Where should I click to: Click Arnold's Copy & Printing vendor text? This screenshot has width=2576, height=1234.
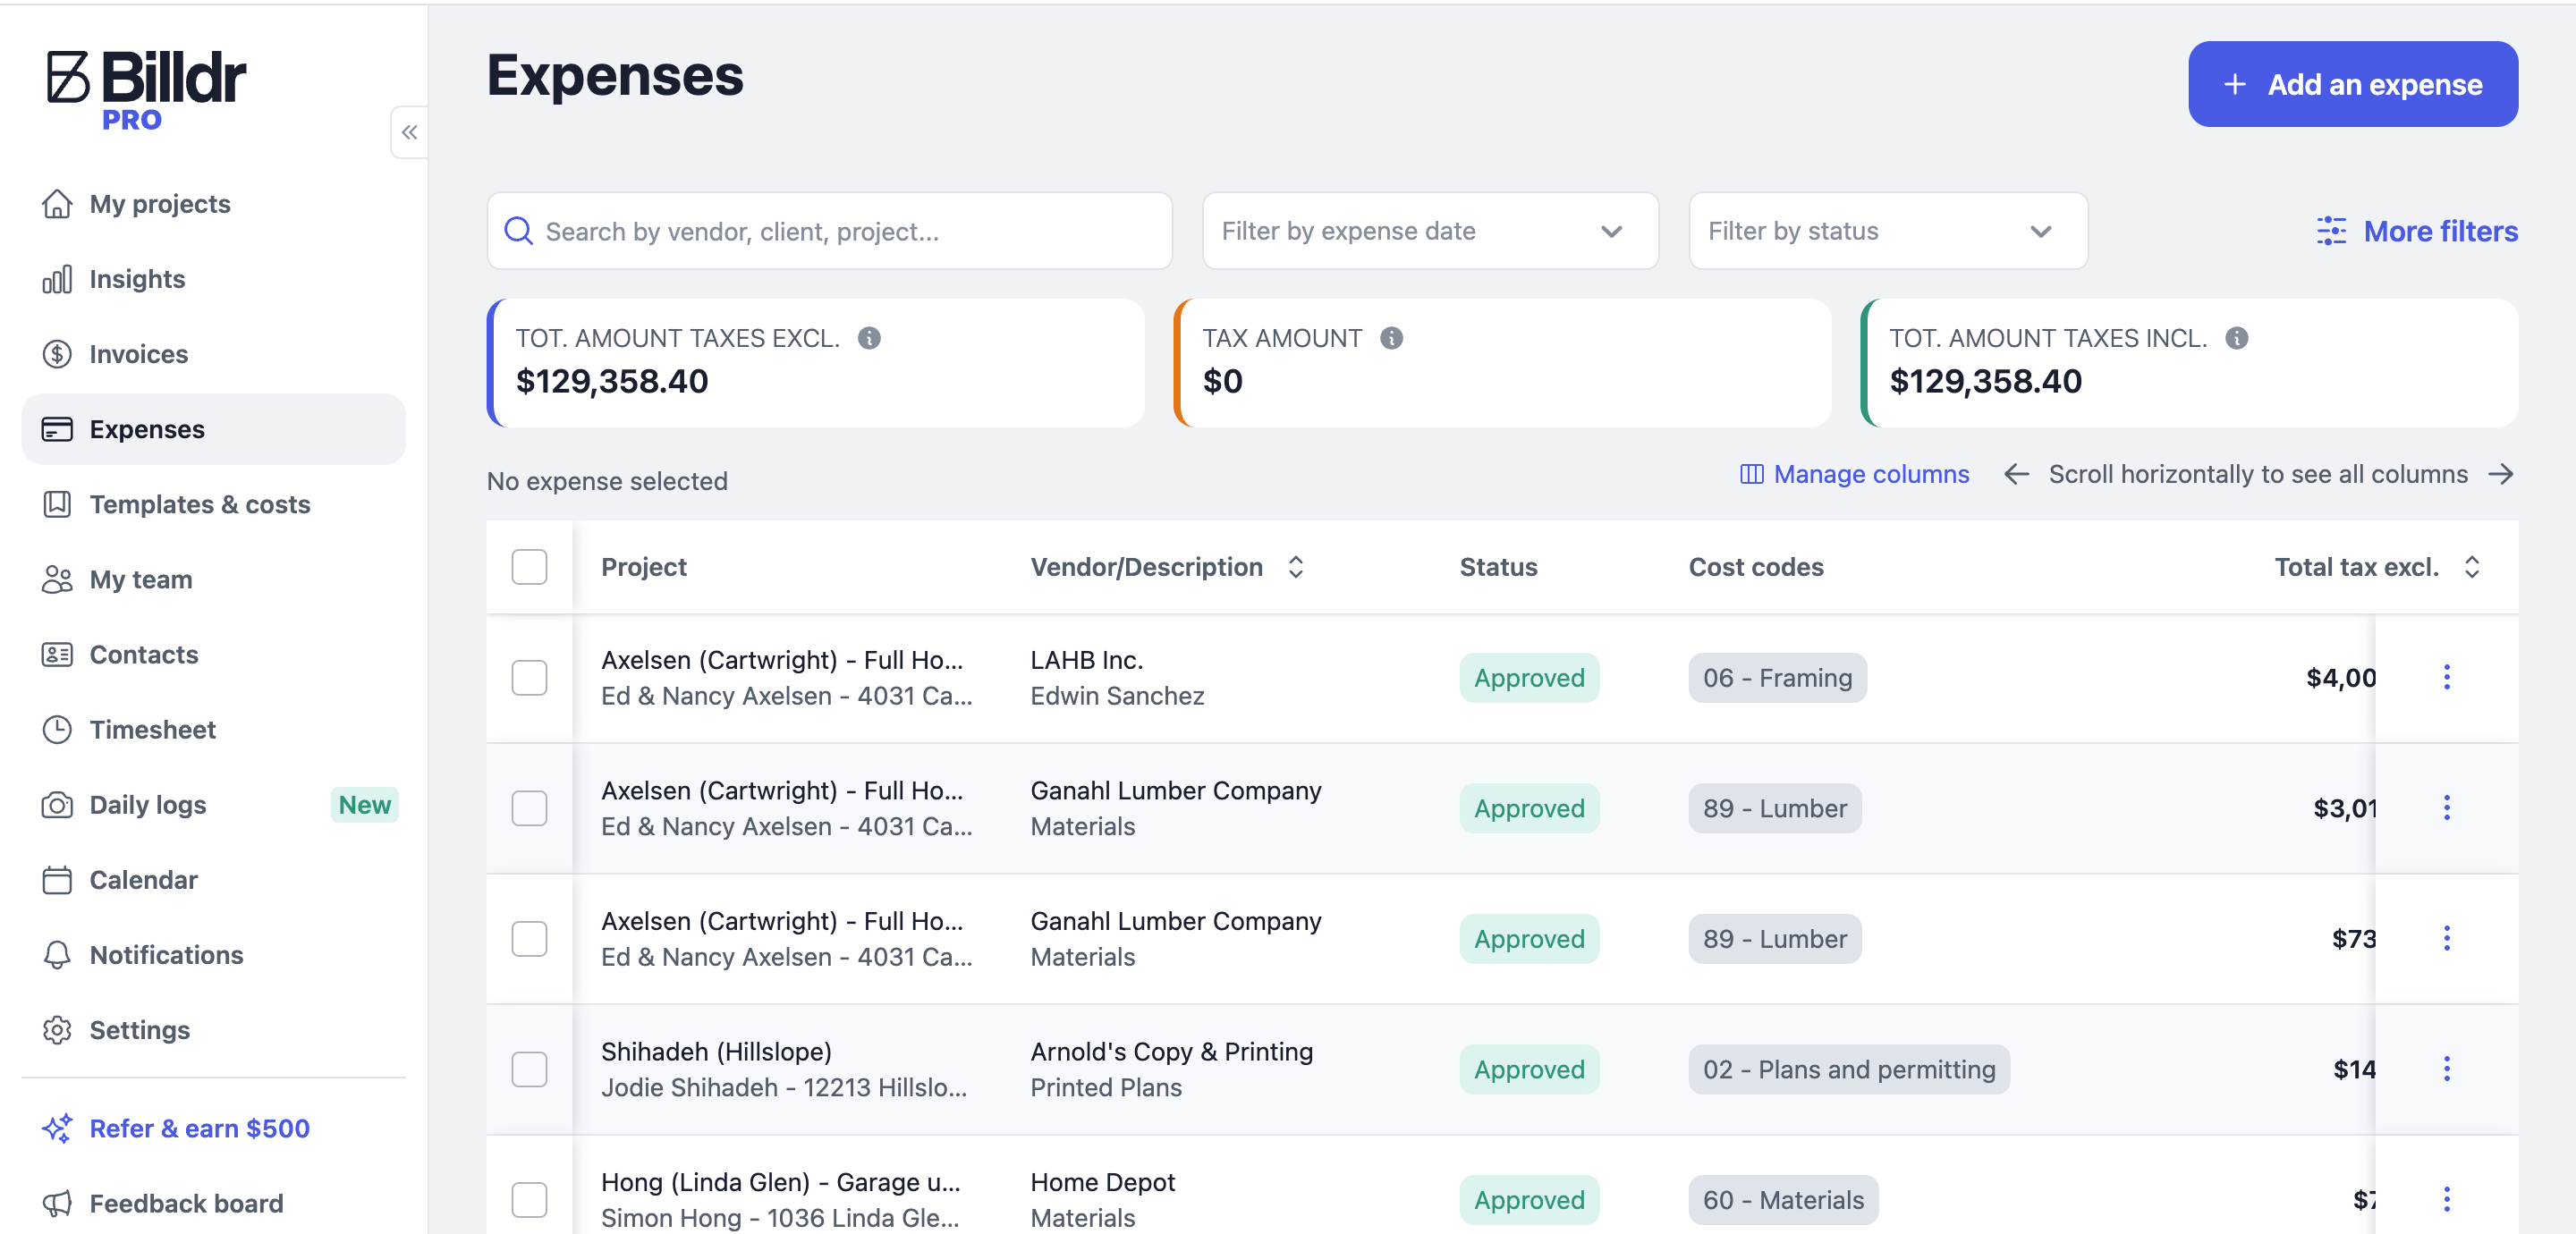(1171, 1051)
